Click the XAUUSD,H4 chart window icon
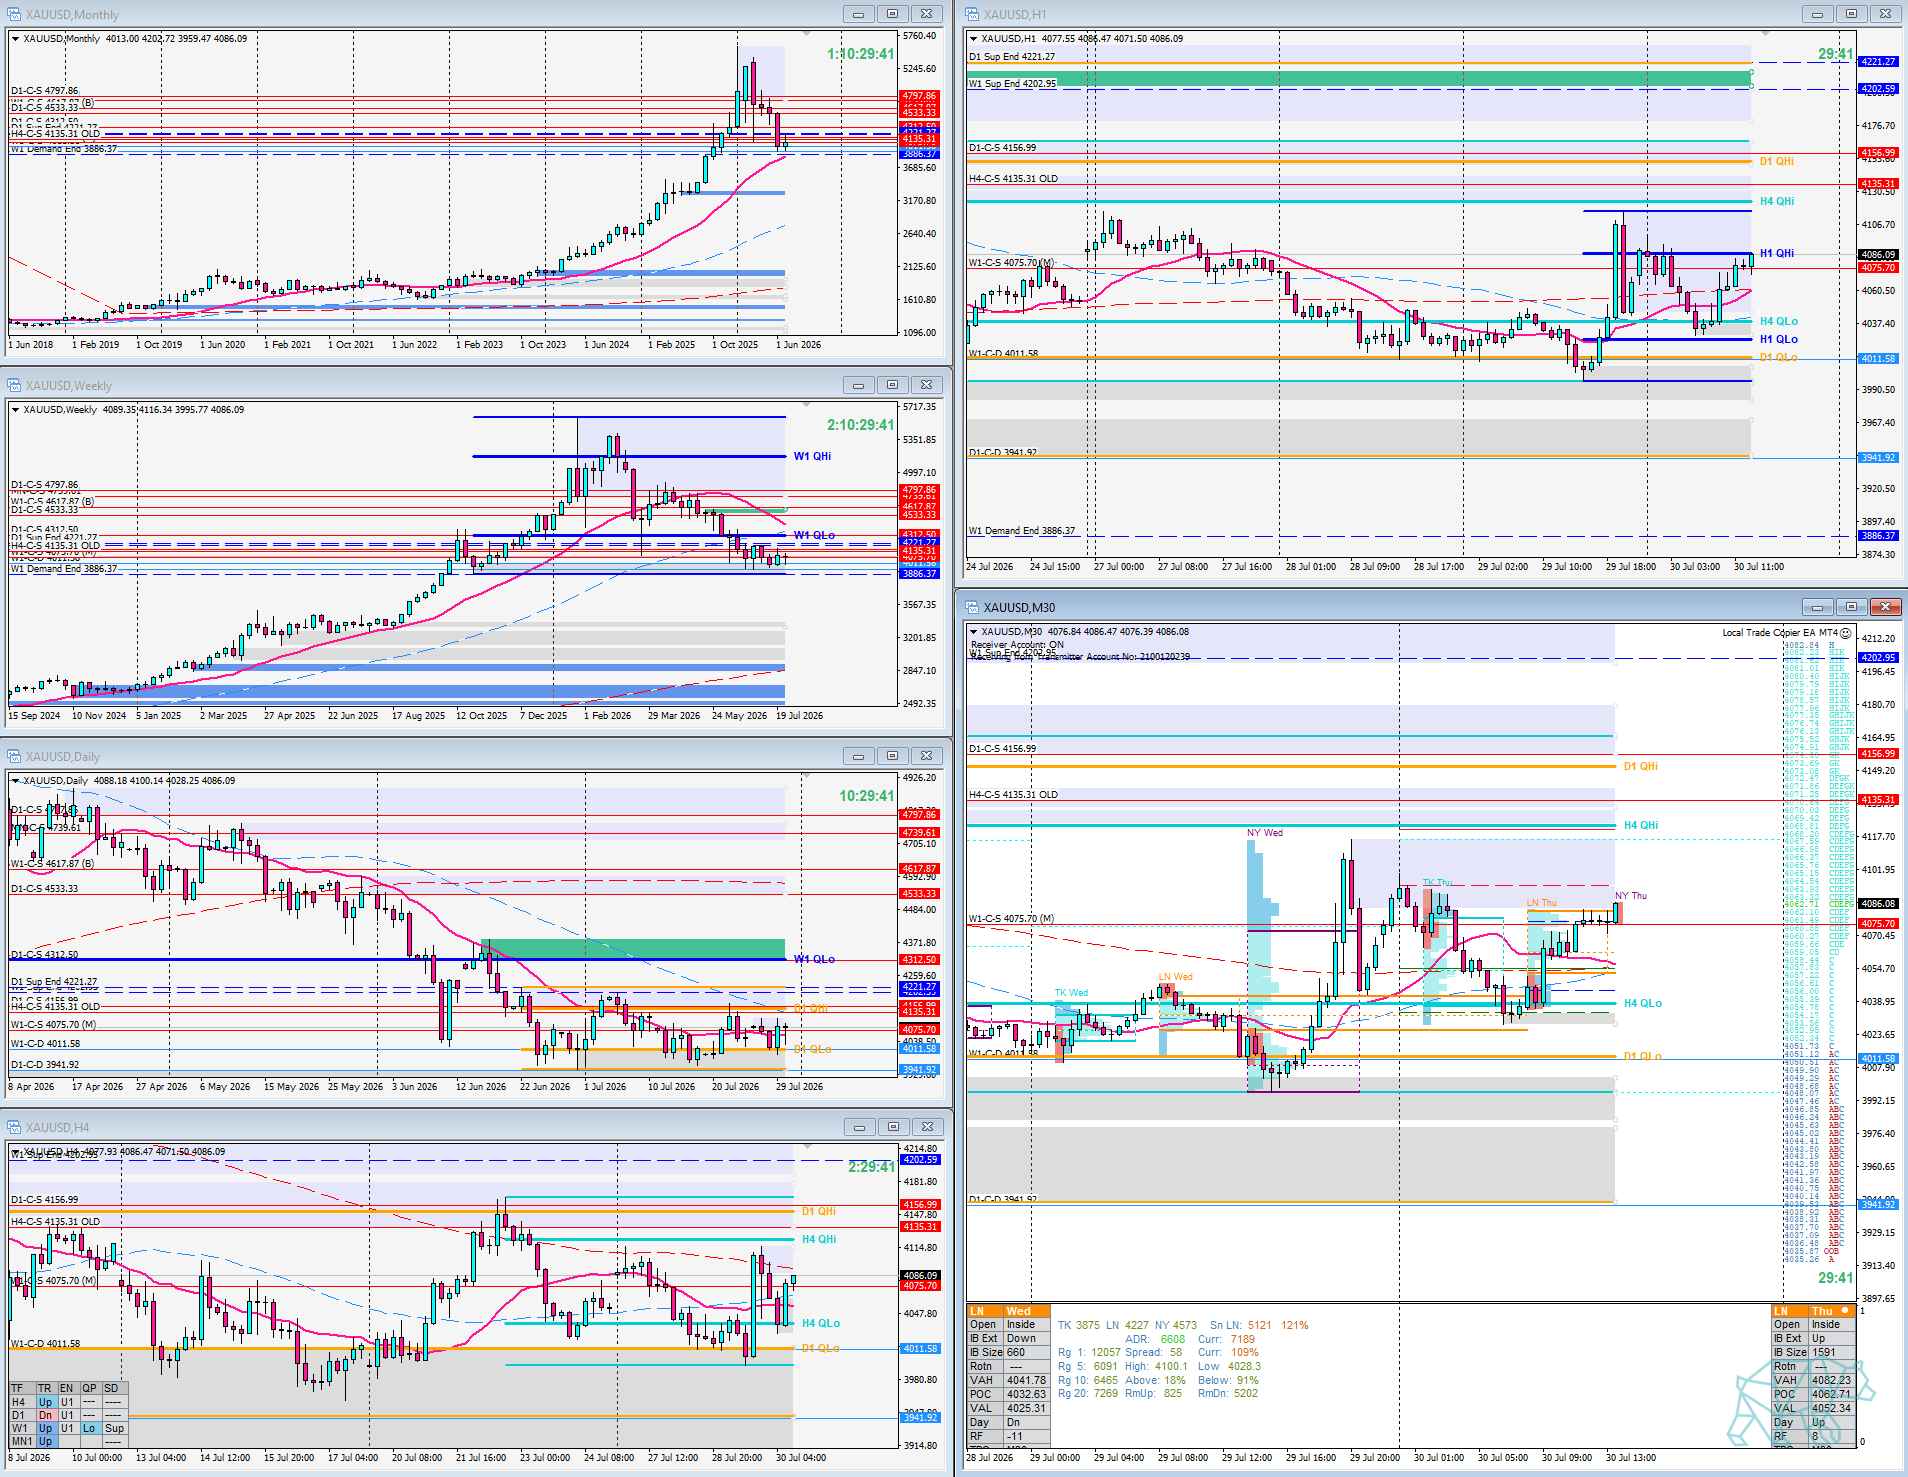1908x1477 pixels. click(14, 1127)
